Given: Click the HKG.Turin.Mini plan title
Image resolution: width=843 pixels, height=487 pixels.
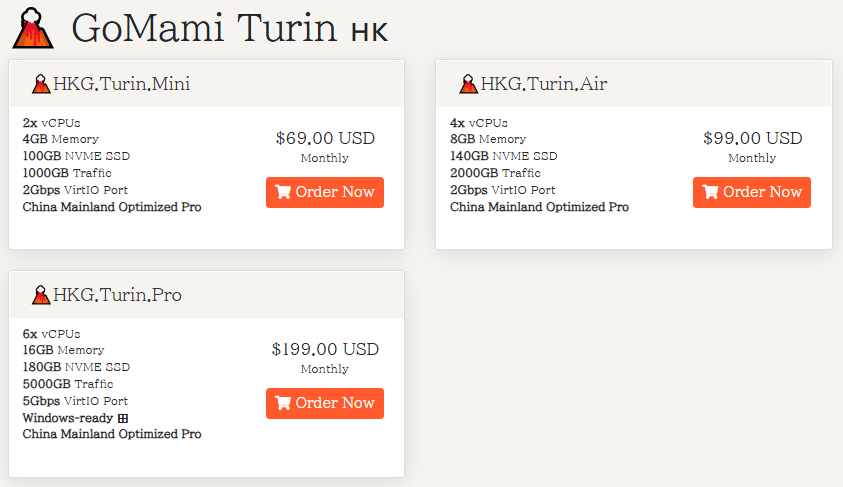Looking at the screenshot, I should 121,84.
